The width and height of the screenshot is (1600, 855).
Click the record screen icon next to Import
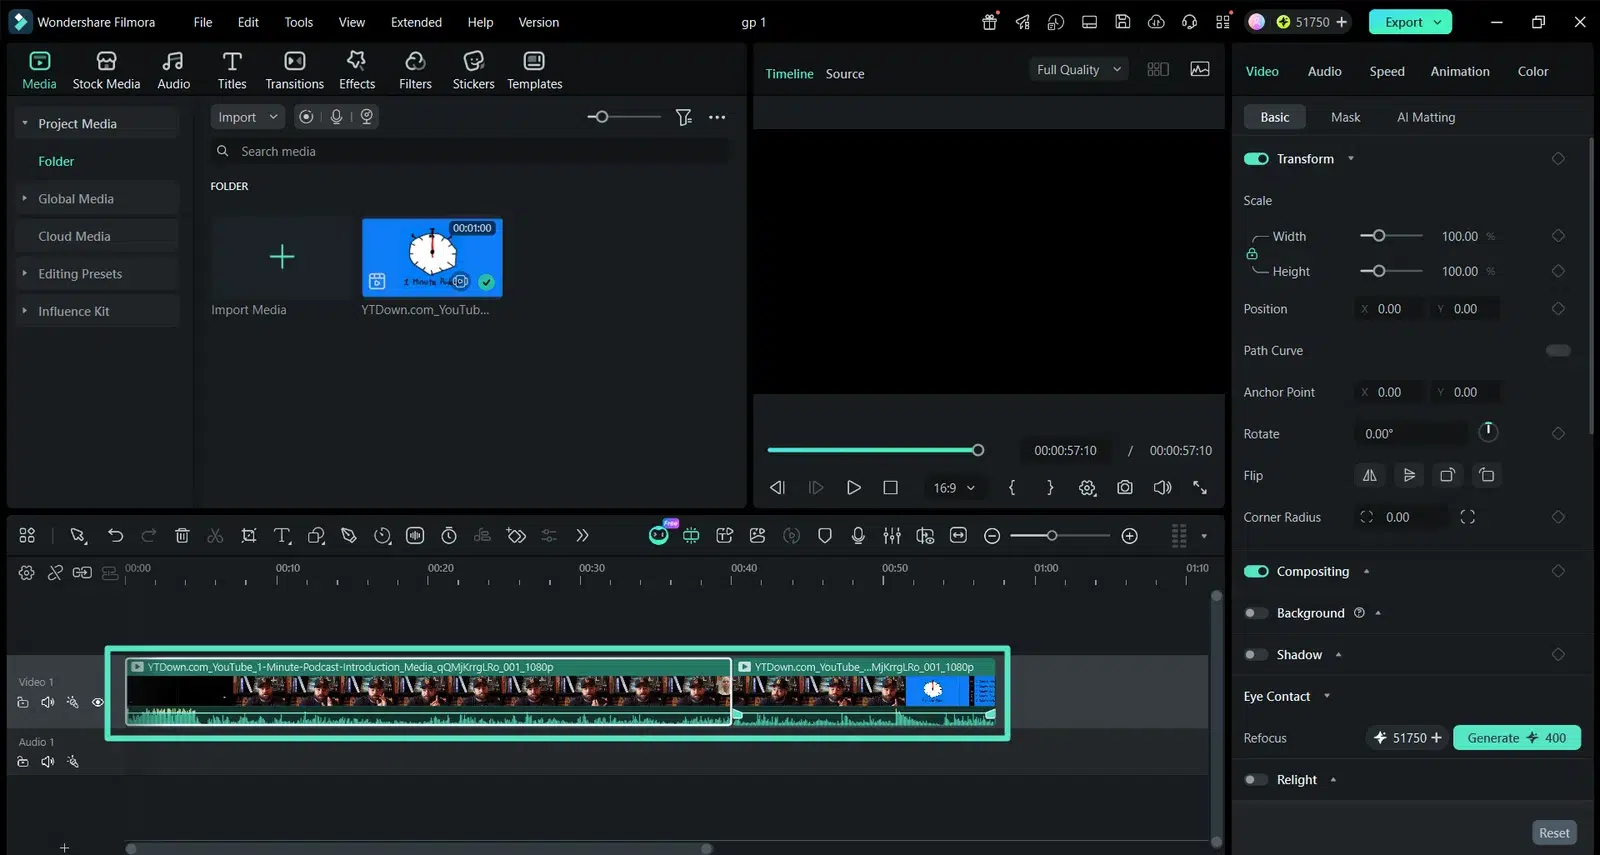click(x=306, y=117)
